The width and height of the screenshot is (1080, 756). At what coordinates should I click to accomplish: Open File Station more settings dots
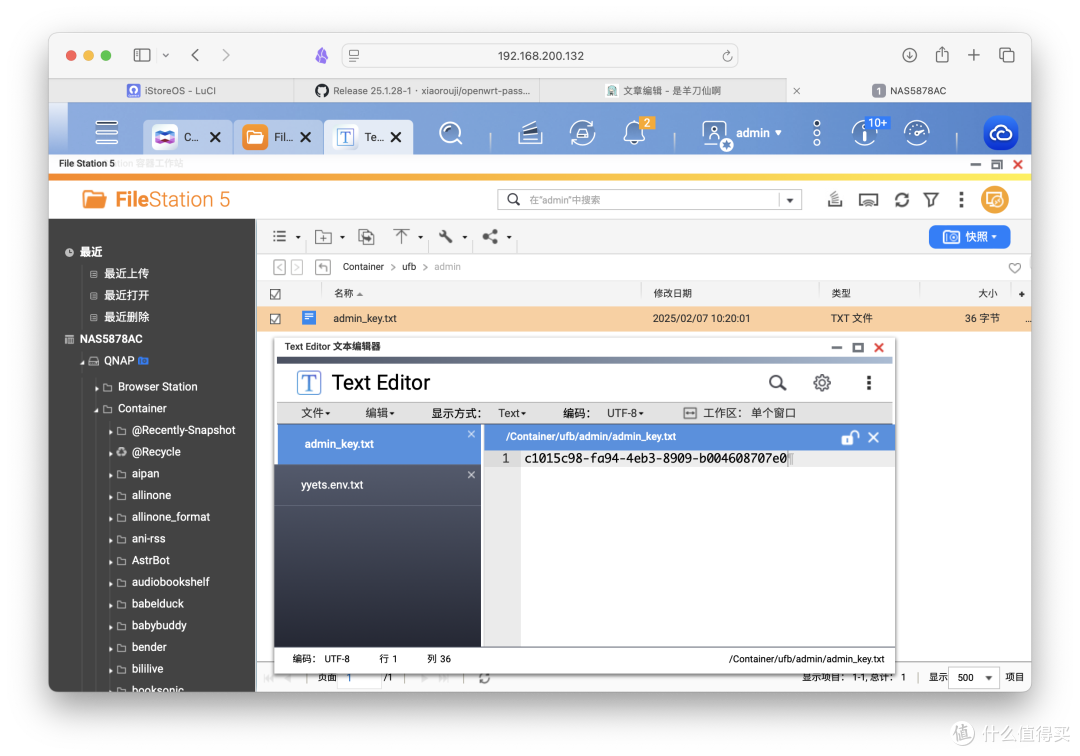click(962, 200)
